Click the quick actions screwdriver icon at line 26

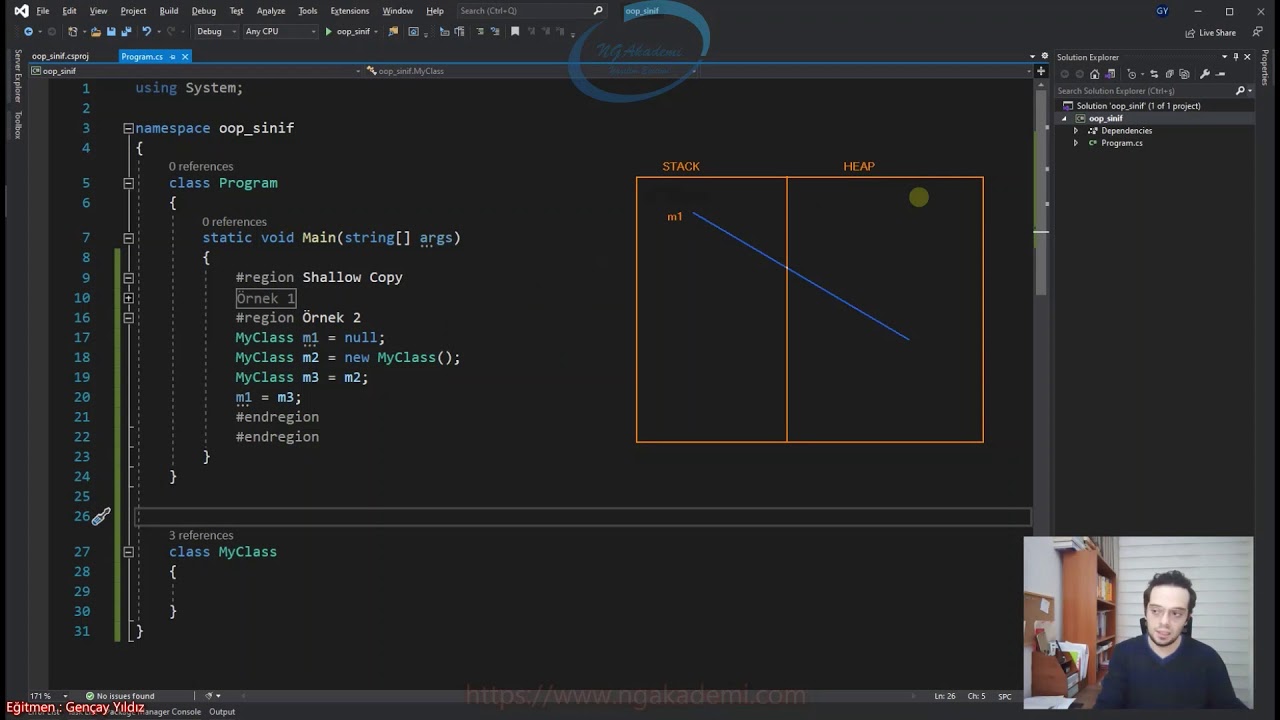101,516
